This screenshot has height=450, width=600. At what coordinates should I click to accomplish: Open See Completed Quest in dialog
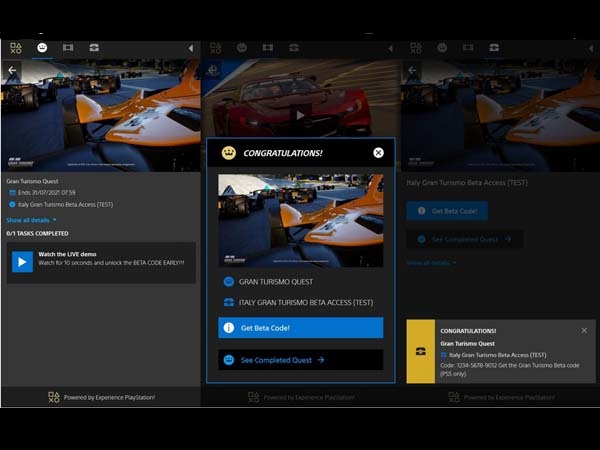point(301,360)
